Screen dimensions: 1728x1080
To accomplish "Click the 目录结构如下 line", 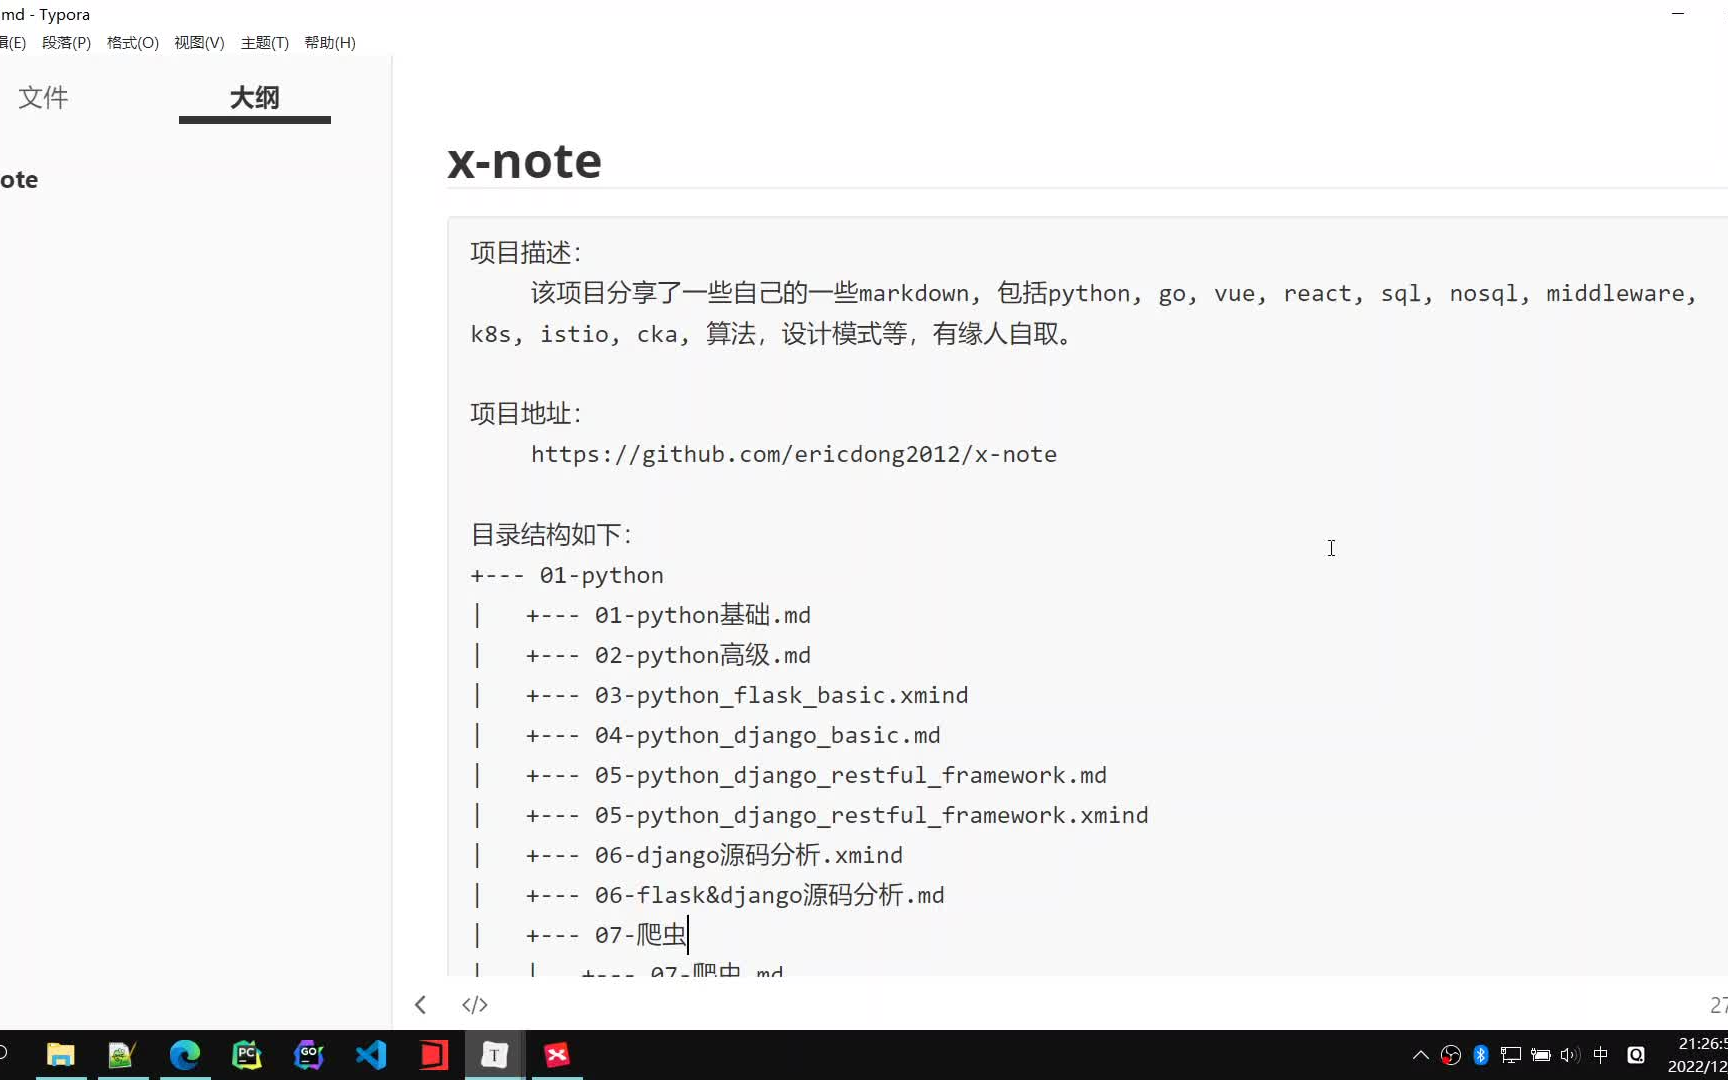I will (551, 535).
